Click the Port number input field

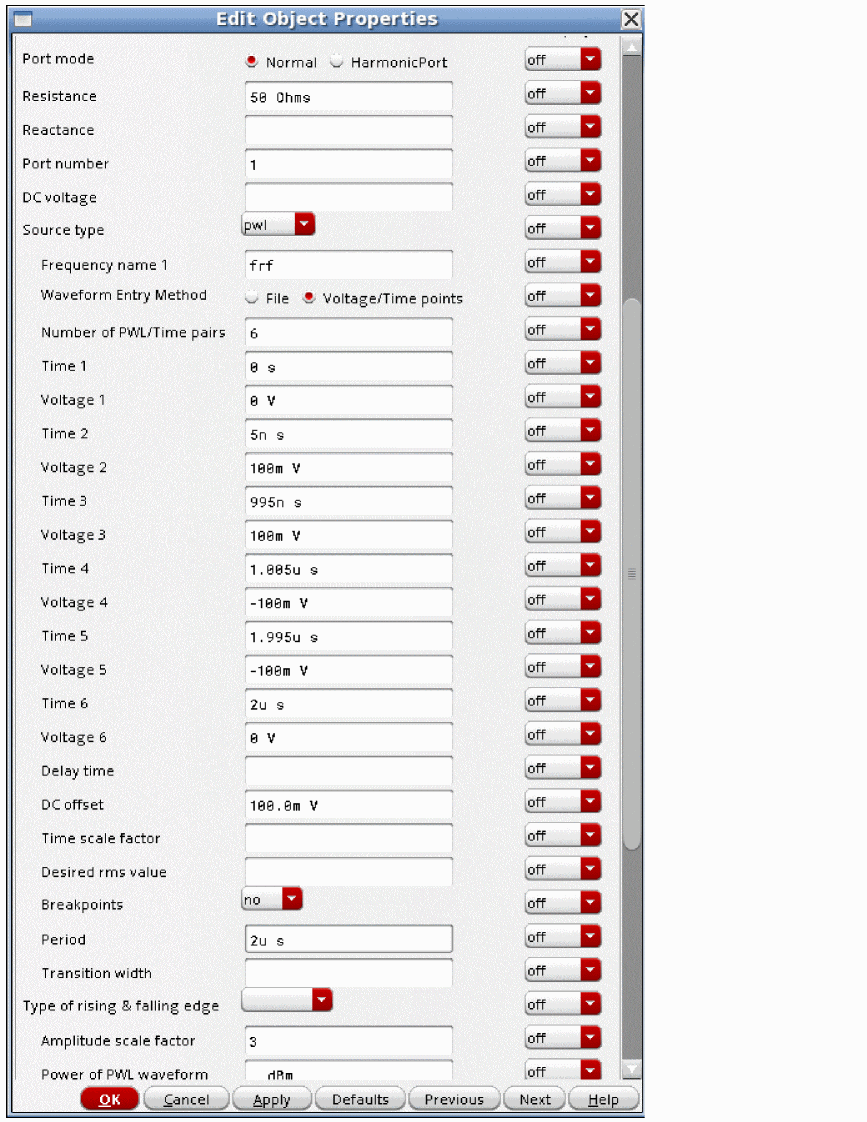click(348, 164)
